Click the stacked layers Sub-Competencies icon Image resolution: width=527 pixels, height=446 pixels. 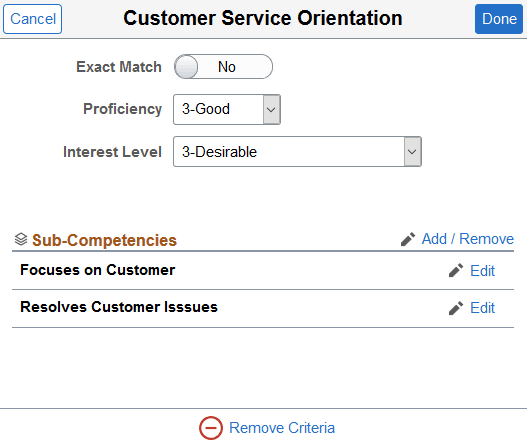pyautogui.click(x=21, y=239)
